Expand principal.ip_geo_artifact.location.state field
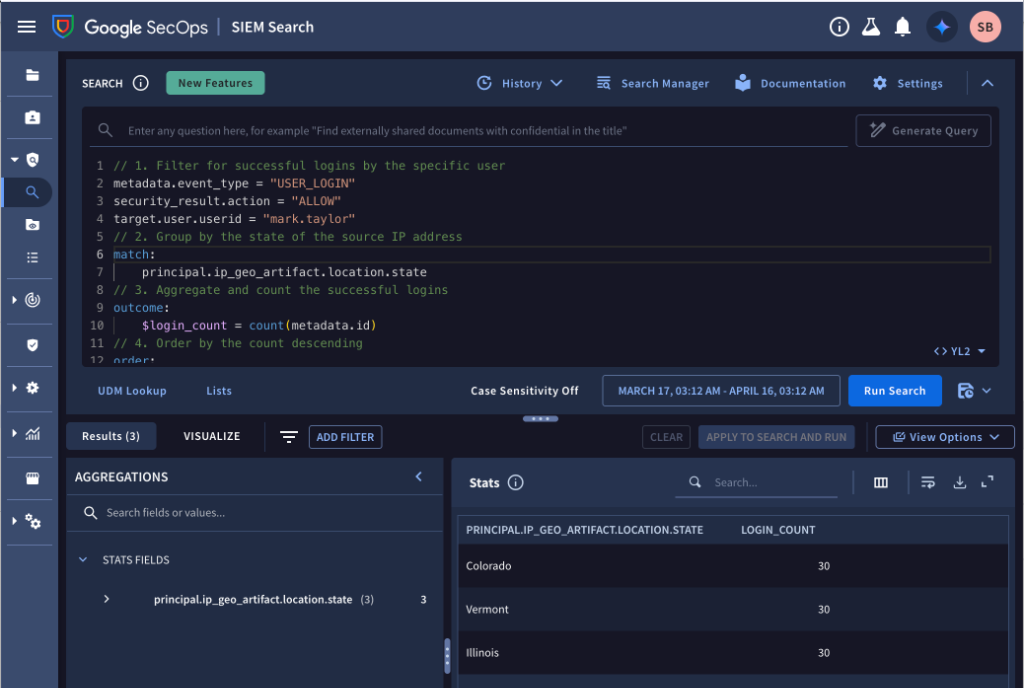The width and height of the screenshot is (1024, 688). coord(107,599)
